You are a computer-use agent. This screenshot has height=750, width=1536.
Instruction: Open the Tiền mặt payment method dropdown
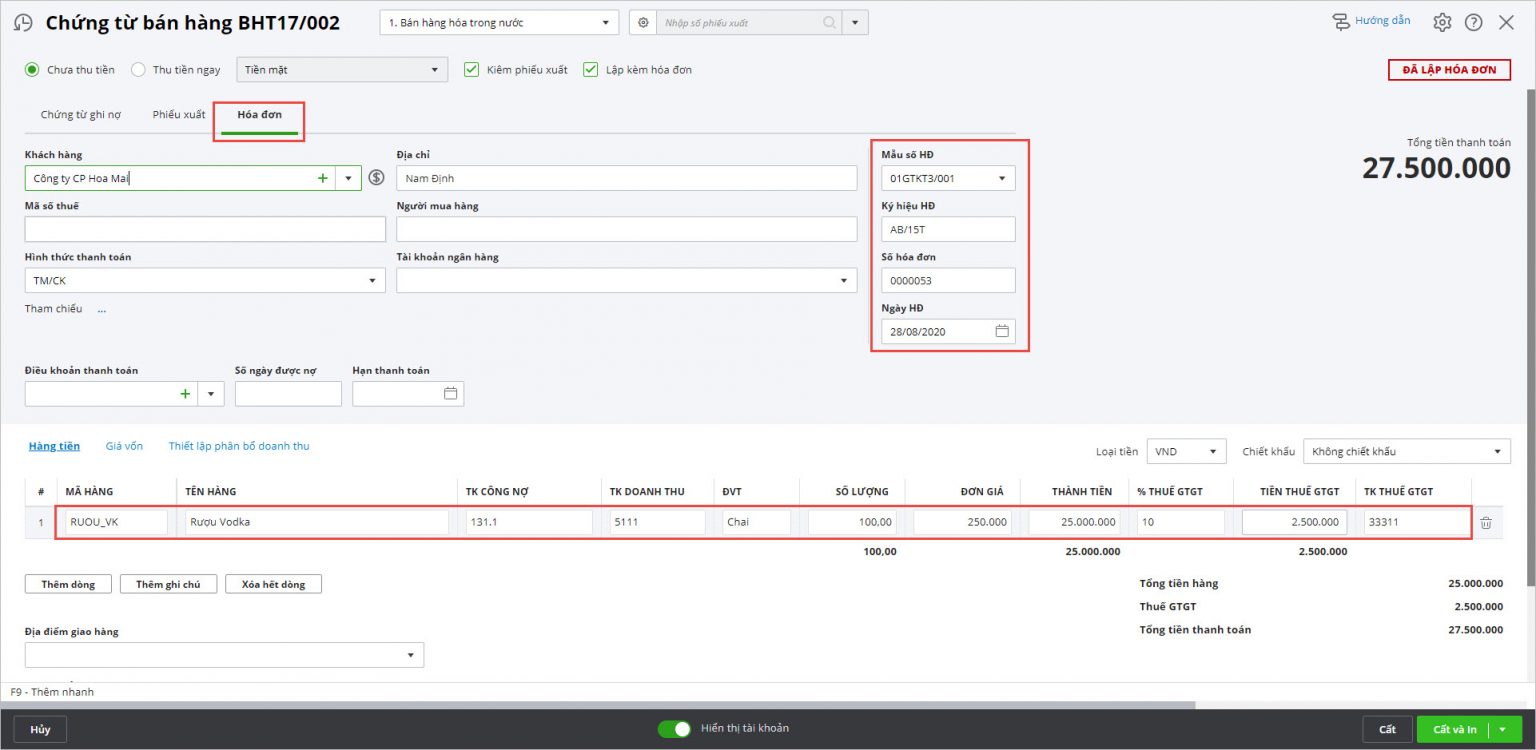(341, 70)
